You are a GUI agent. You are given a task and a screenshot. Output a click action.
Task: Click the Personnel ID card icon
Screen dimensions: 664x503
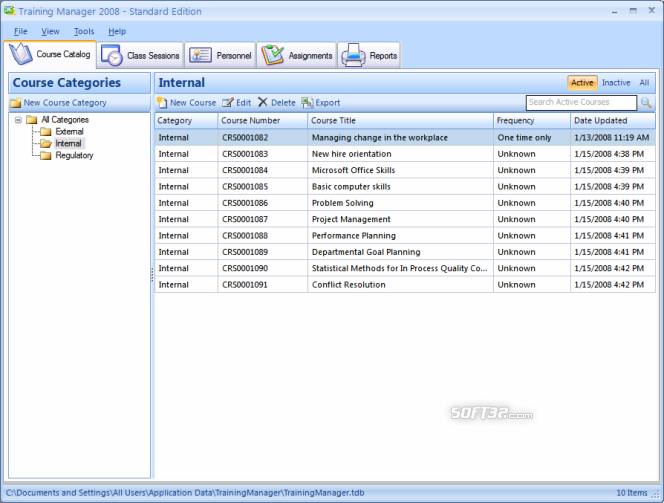click(x=200, y=55)
